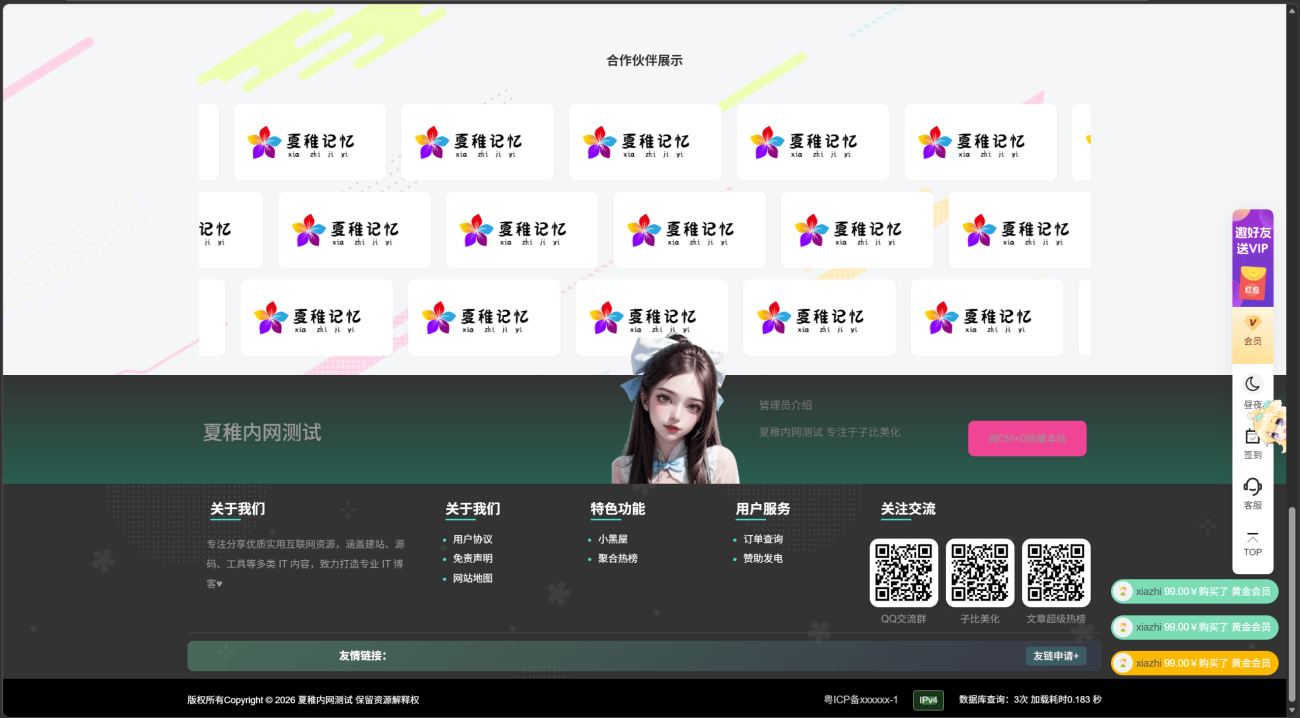
Task: Click the 粤ICP备 record number link
Action: 860,700
